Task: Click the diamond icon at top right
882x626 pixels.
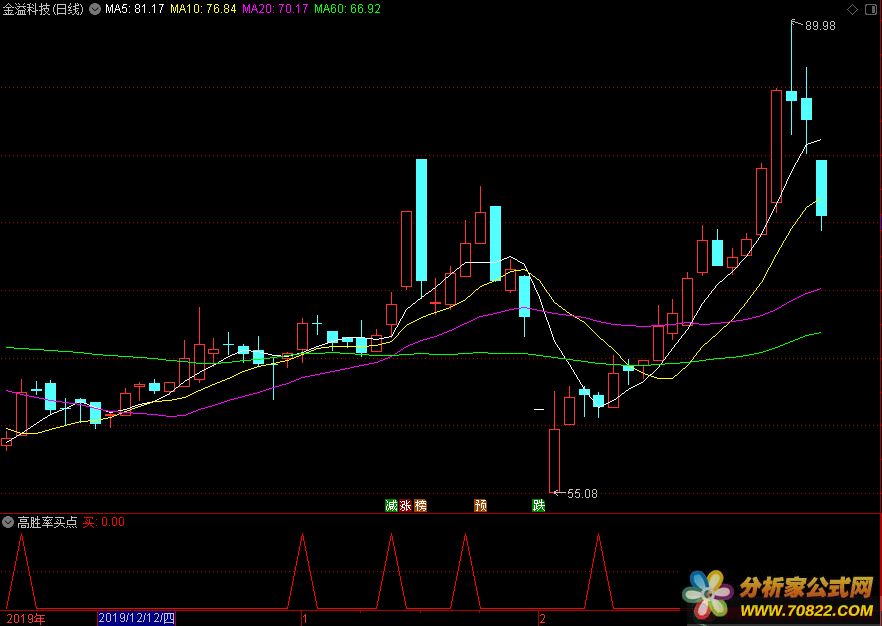Action: 852,9
